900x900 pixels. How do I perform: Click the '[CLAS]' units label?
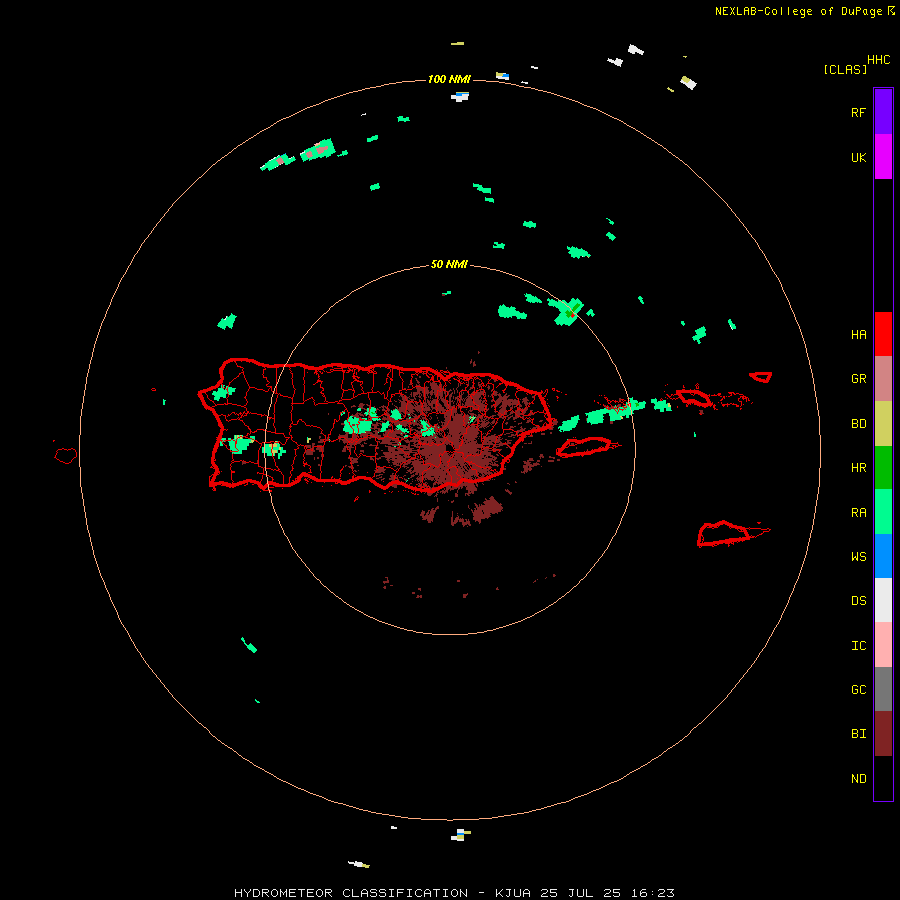845,69
